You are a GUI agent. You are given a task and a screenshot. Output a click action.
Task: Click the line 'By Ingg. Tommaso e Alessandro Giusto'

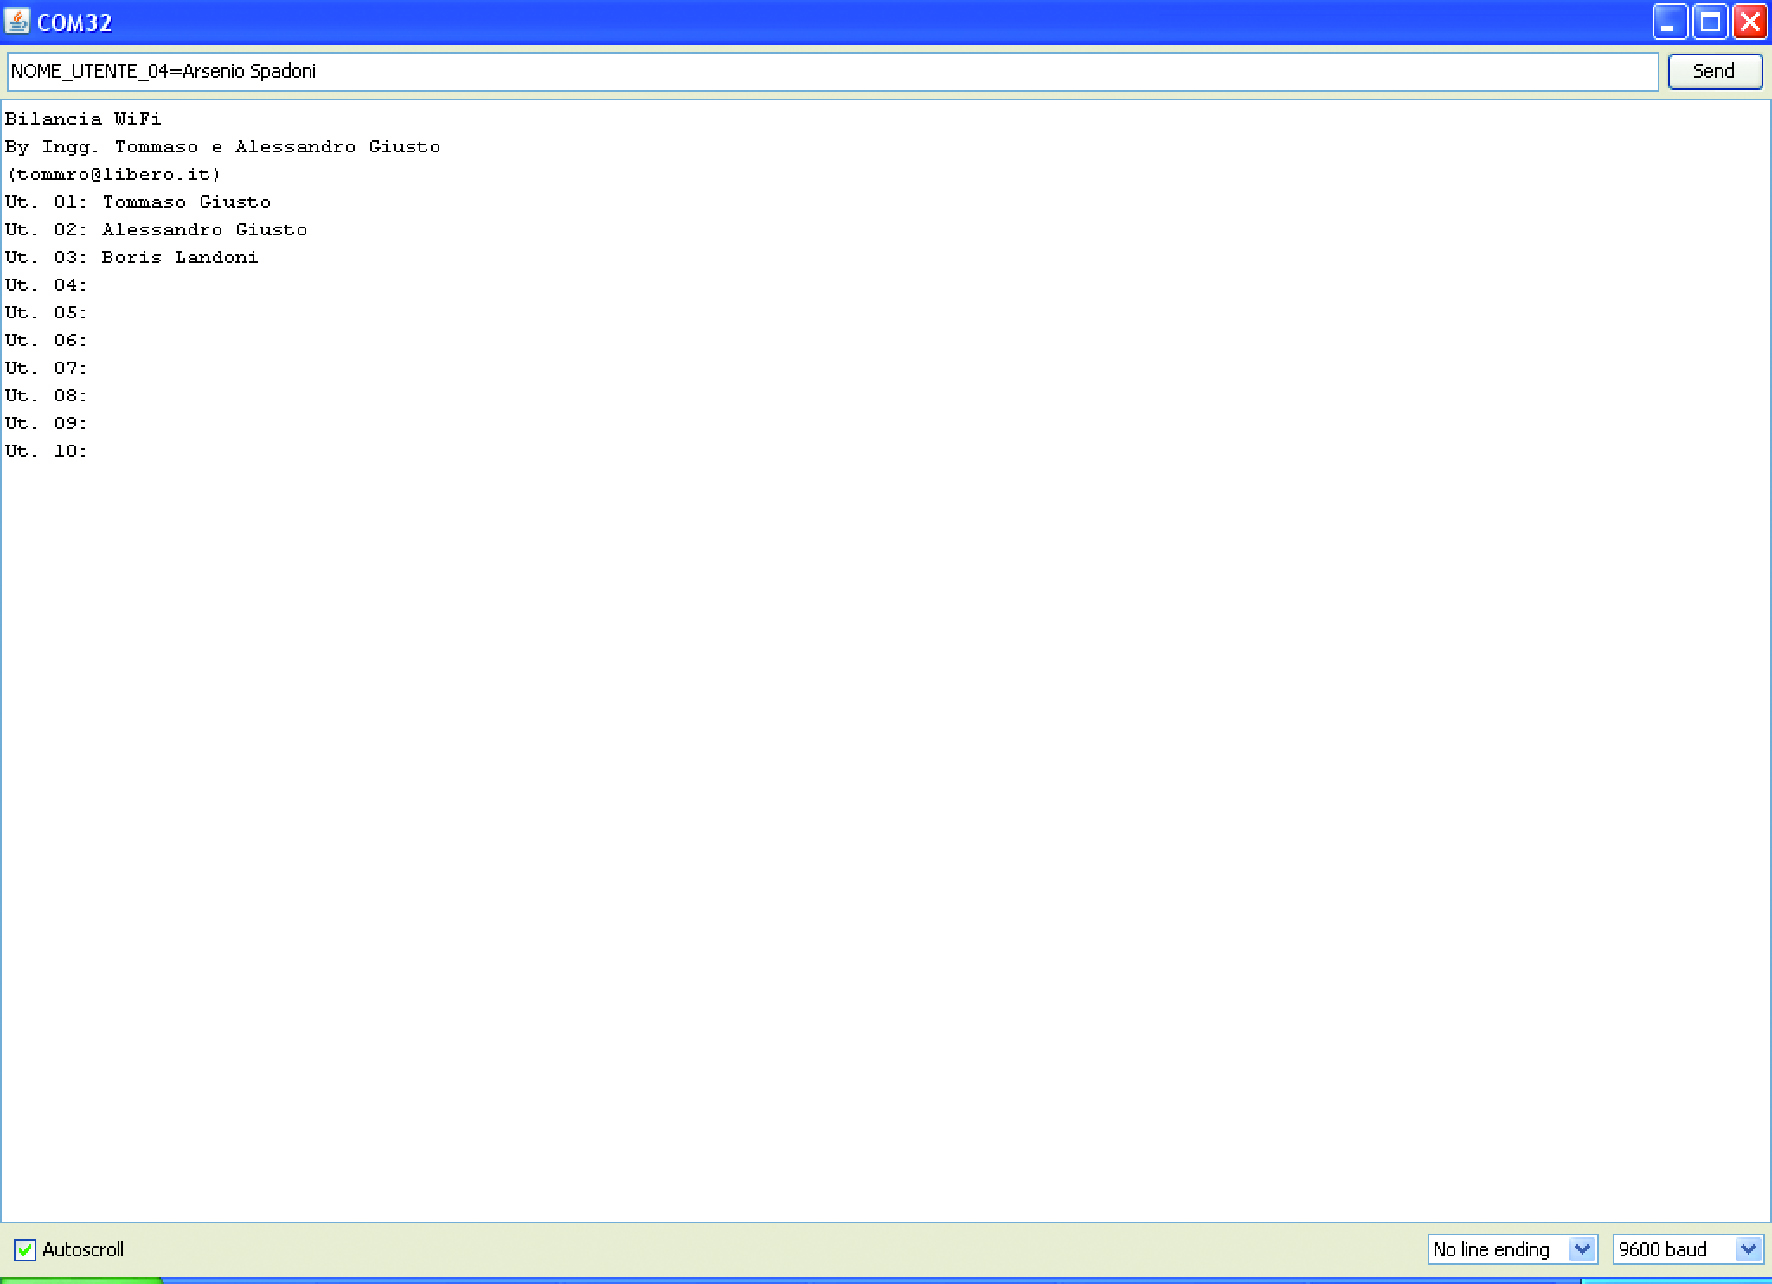tap(222, 147)
